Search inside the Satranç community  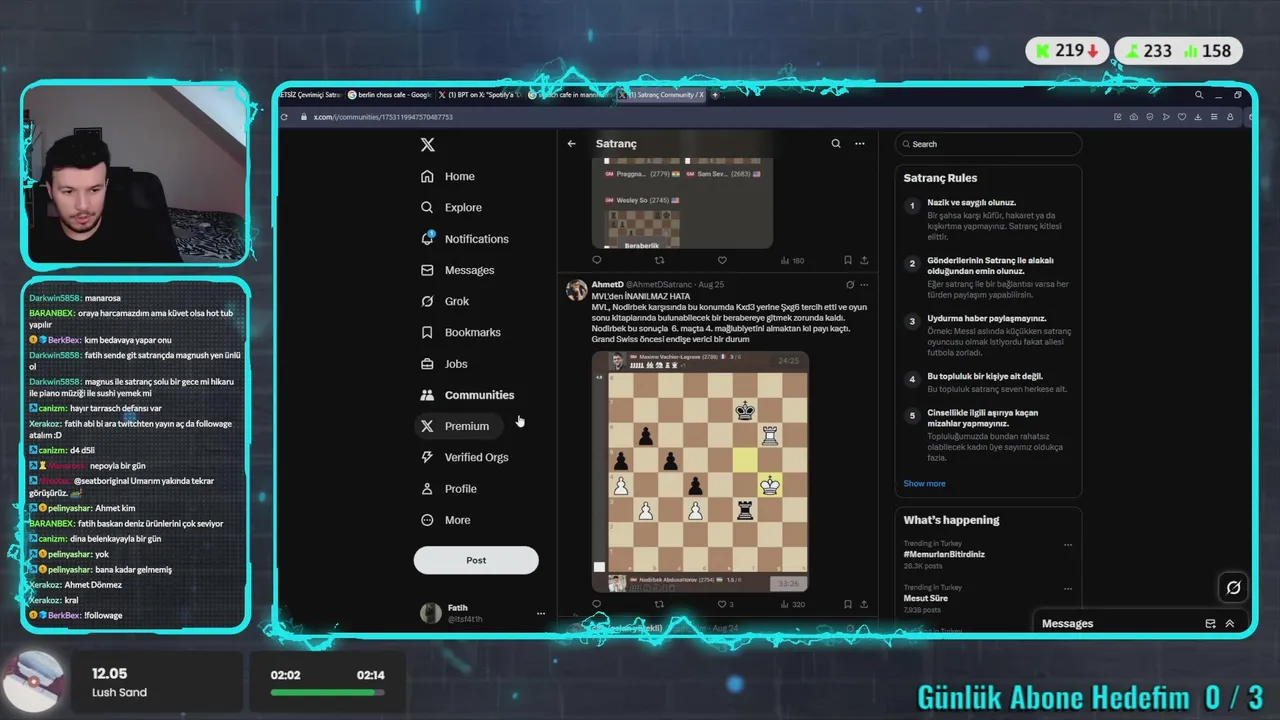point(836,144)
